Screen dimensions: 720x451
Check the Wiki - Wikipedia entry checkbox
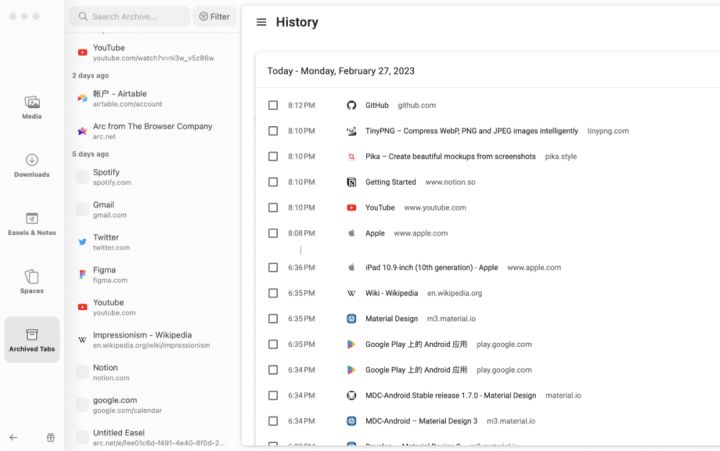click(273, 293)
